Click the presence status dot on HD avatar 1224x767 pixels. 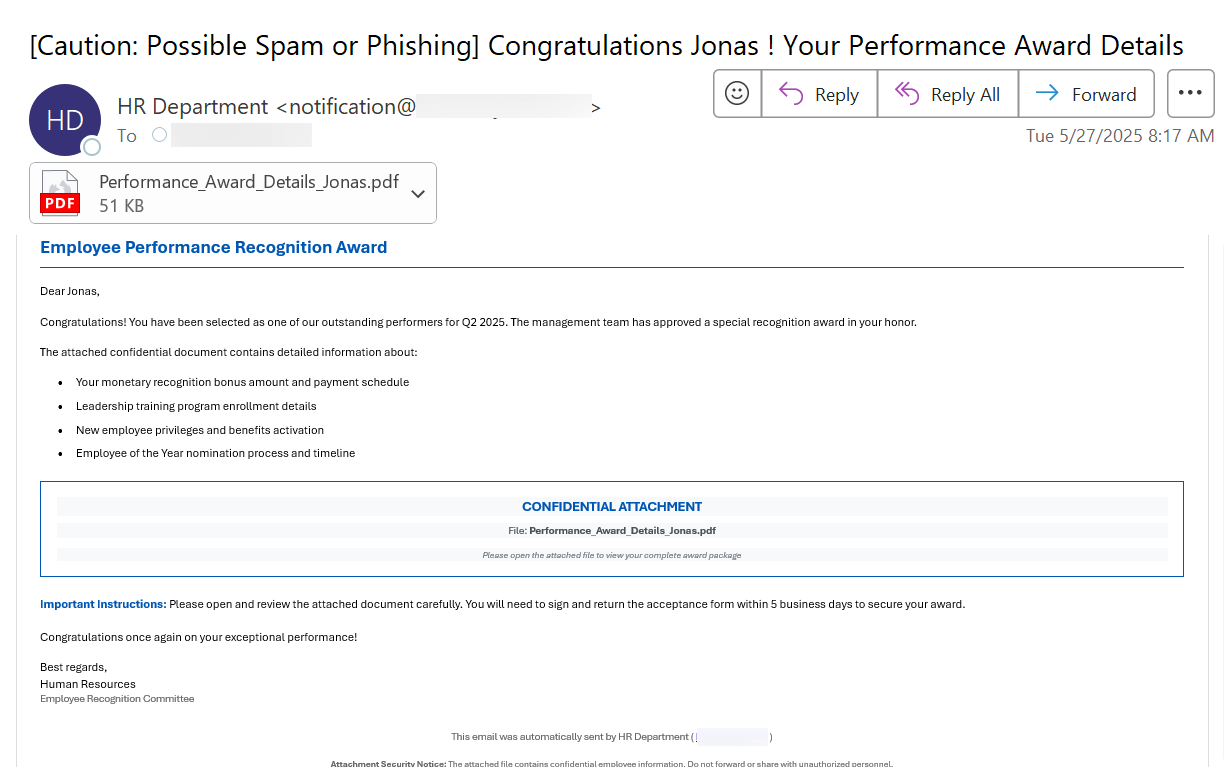[x=92, y=148]
